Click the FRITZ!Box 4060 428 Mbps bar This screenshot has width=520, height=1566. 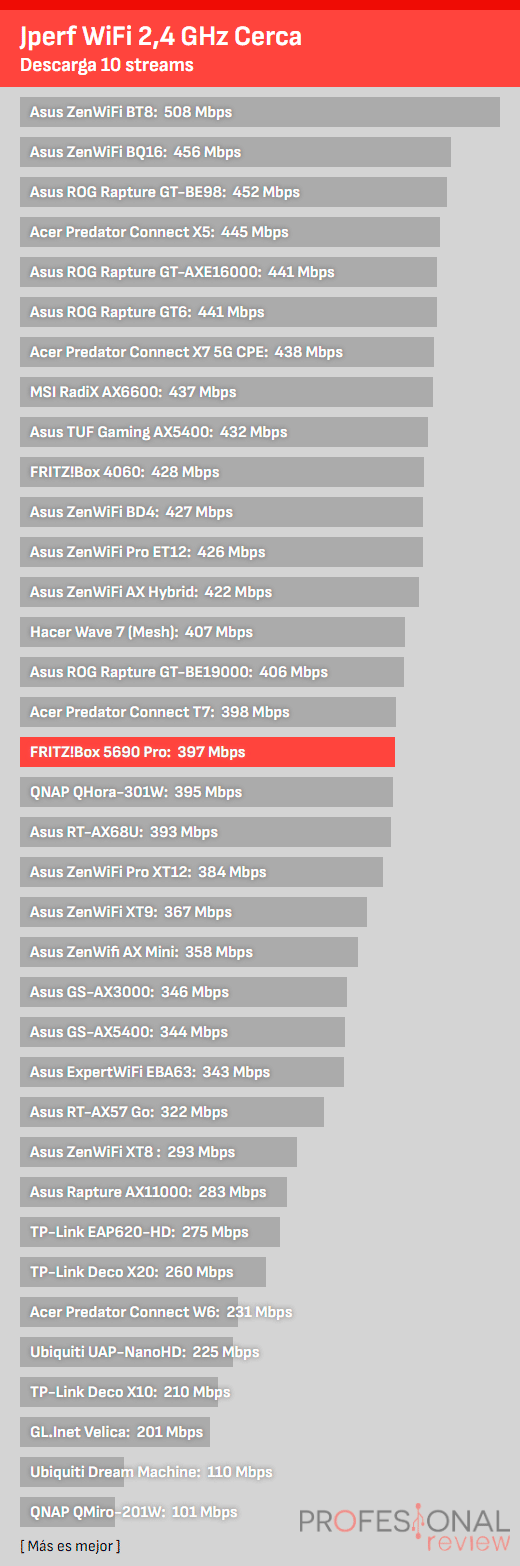click(222, 472)
